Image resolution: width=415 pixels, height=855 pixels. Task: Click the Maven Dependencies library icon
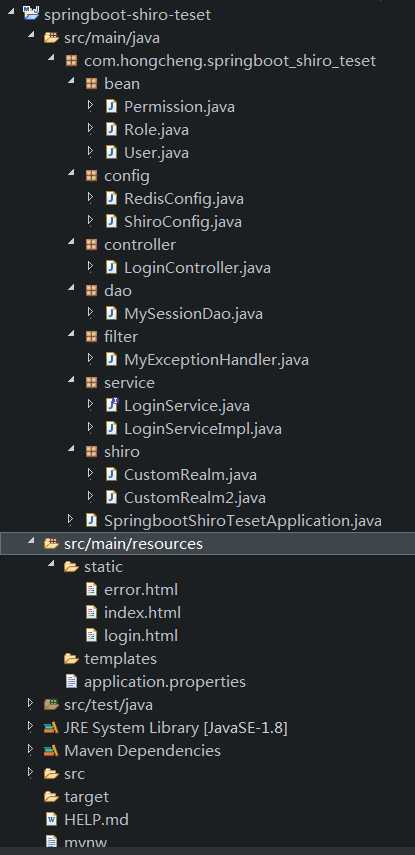pyautogui.click(x=51, y=750)
